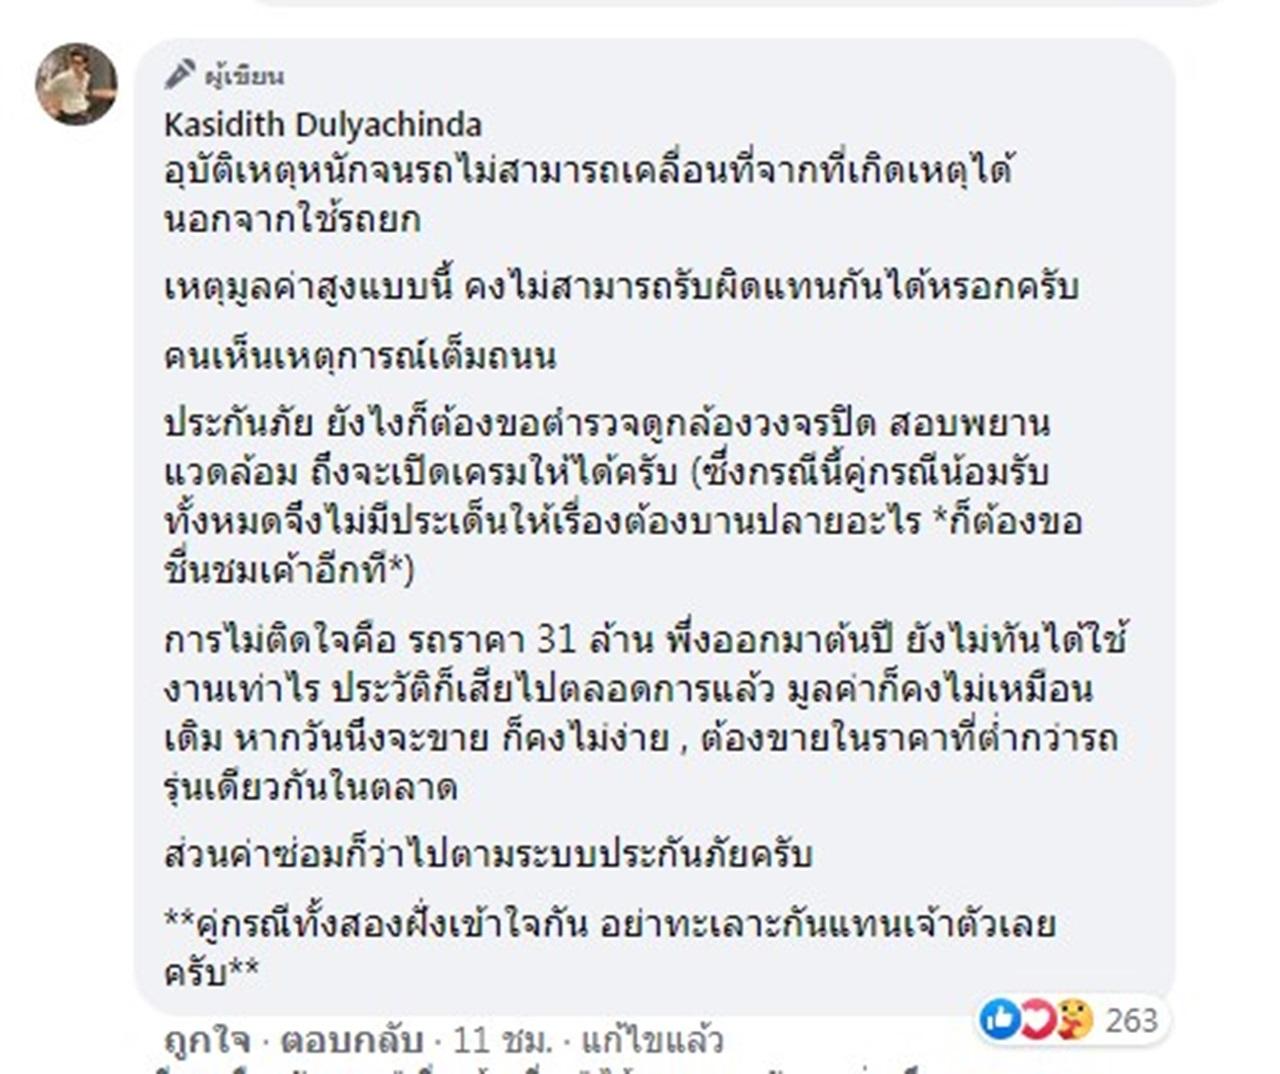This screenshot has width=1280, height=1074.
Task: Click the line คนเห็นเหตุการณ์เต็มถนน
Action: tap(360, 356)
